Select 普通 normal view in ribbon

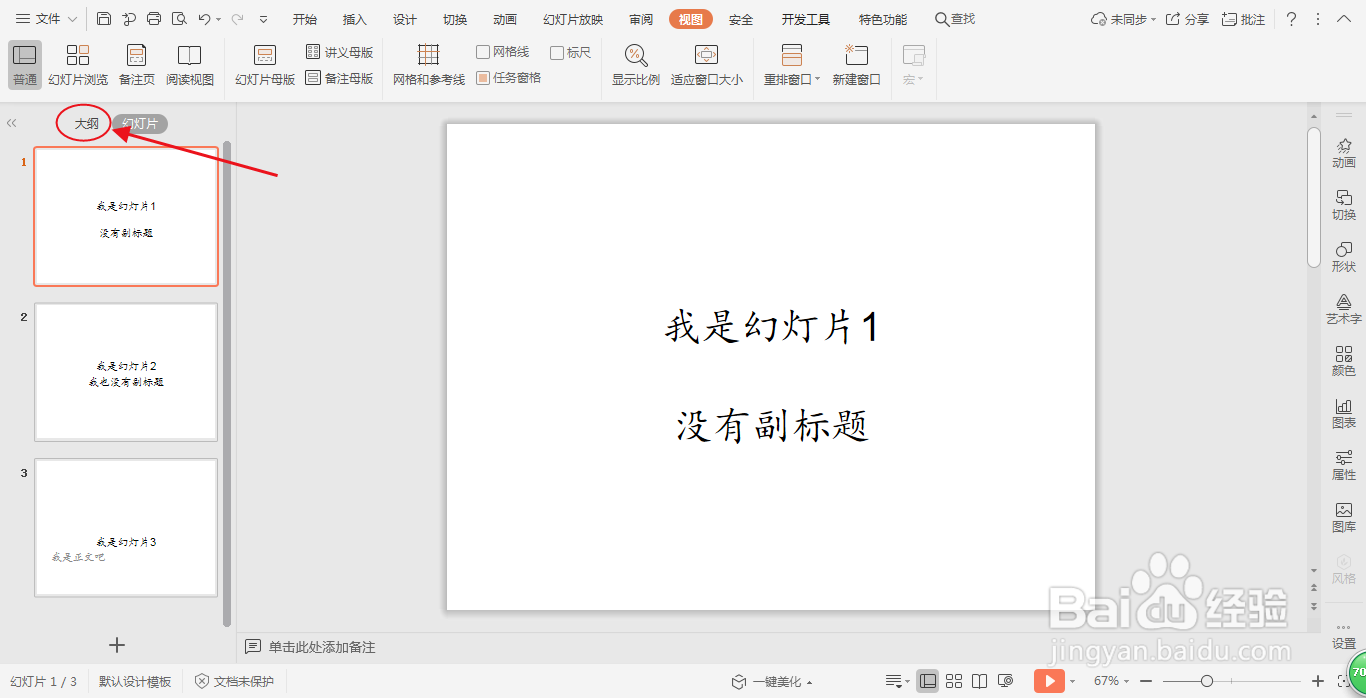[25, 65]
